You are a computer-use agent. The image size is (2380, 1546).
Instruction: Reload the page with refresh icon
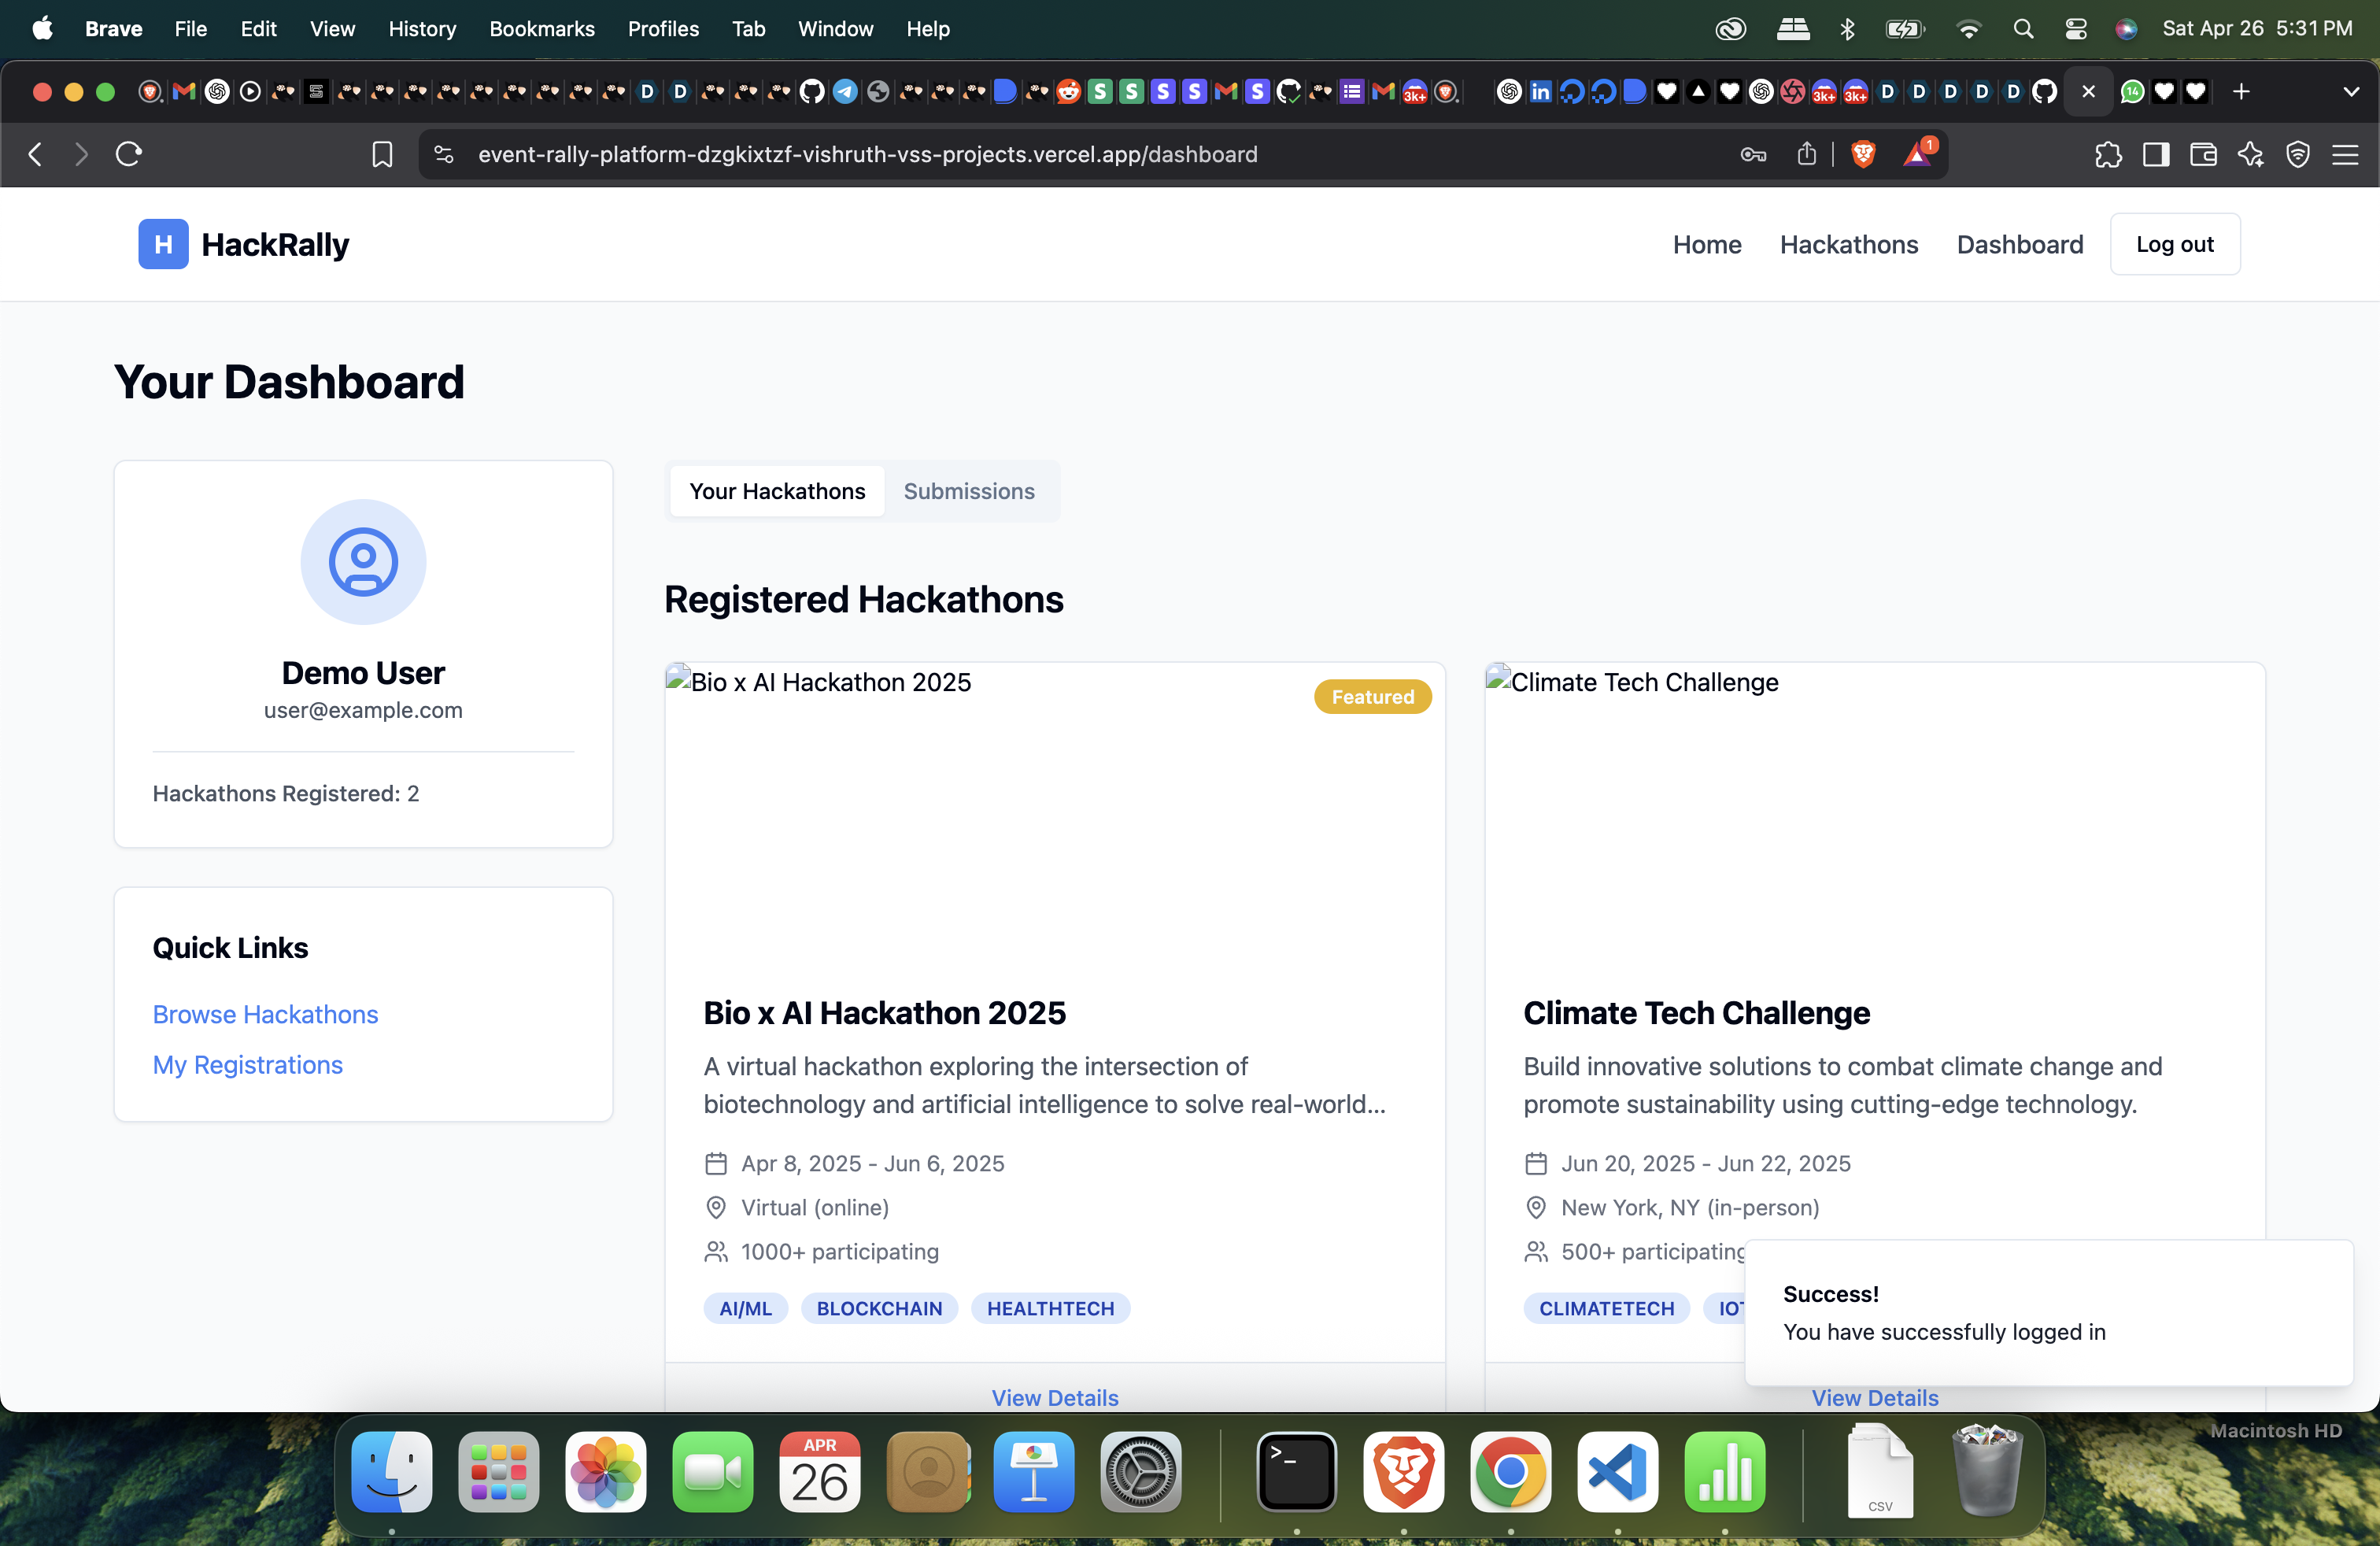click(129, 154)
